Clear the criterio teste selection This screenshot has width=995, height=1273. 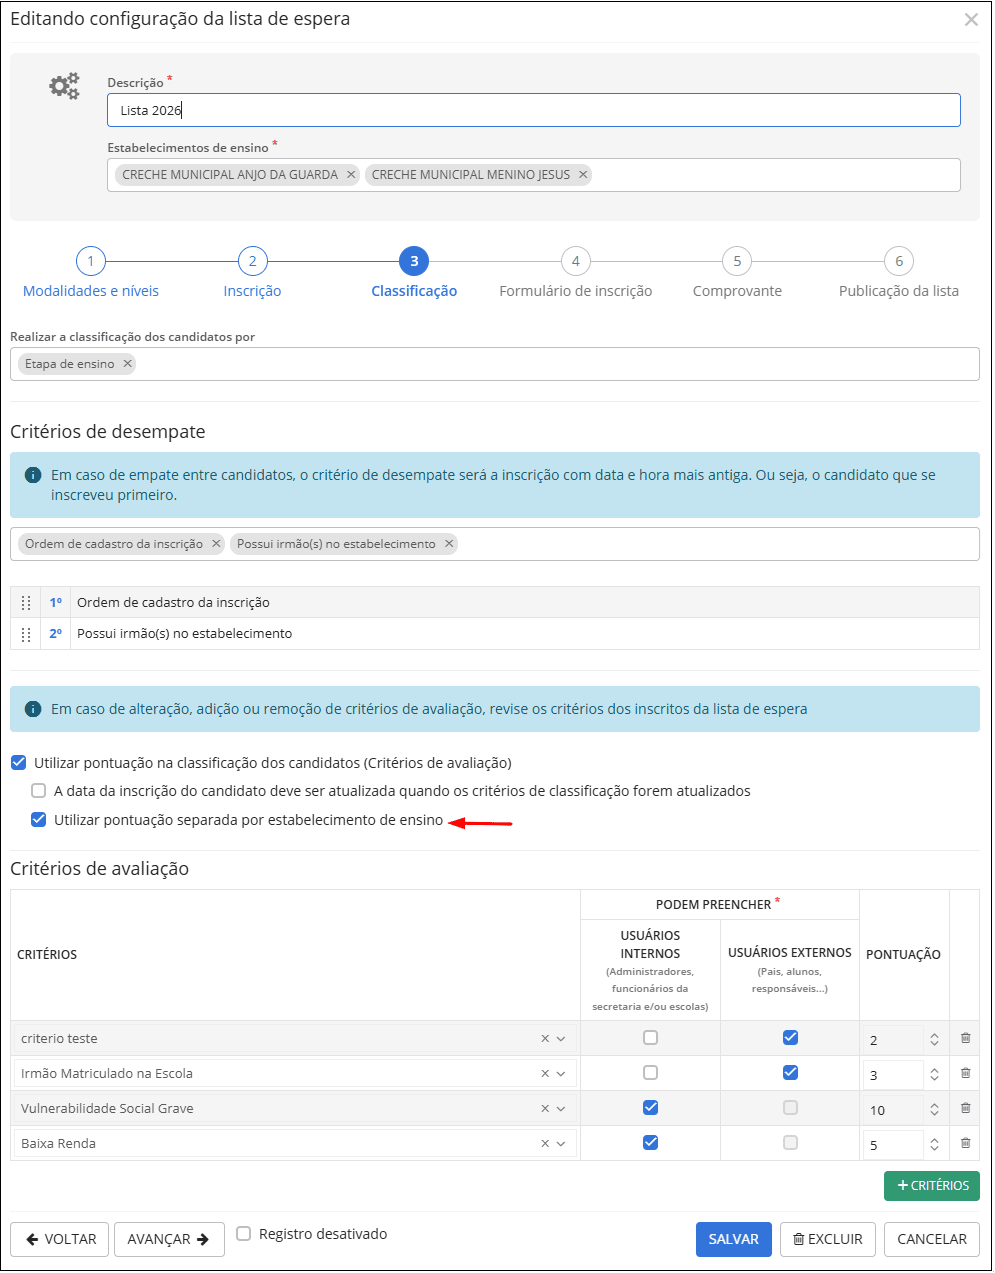click(545, 1039)
